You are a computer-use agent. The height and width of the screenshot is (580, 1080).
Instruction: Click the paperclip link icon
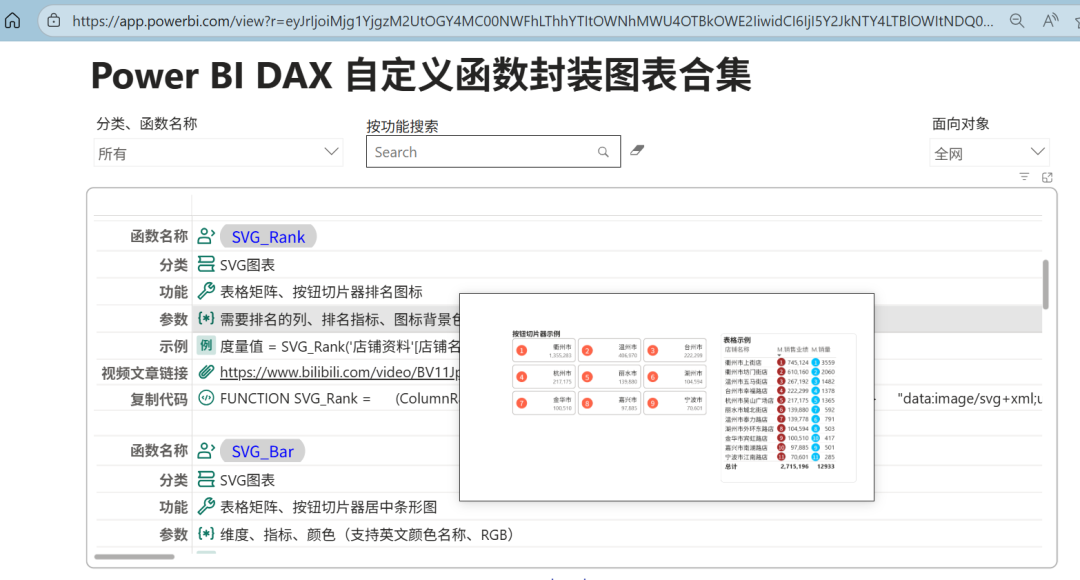pos(206,372)
